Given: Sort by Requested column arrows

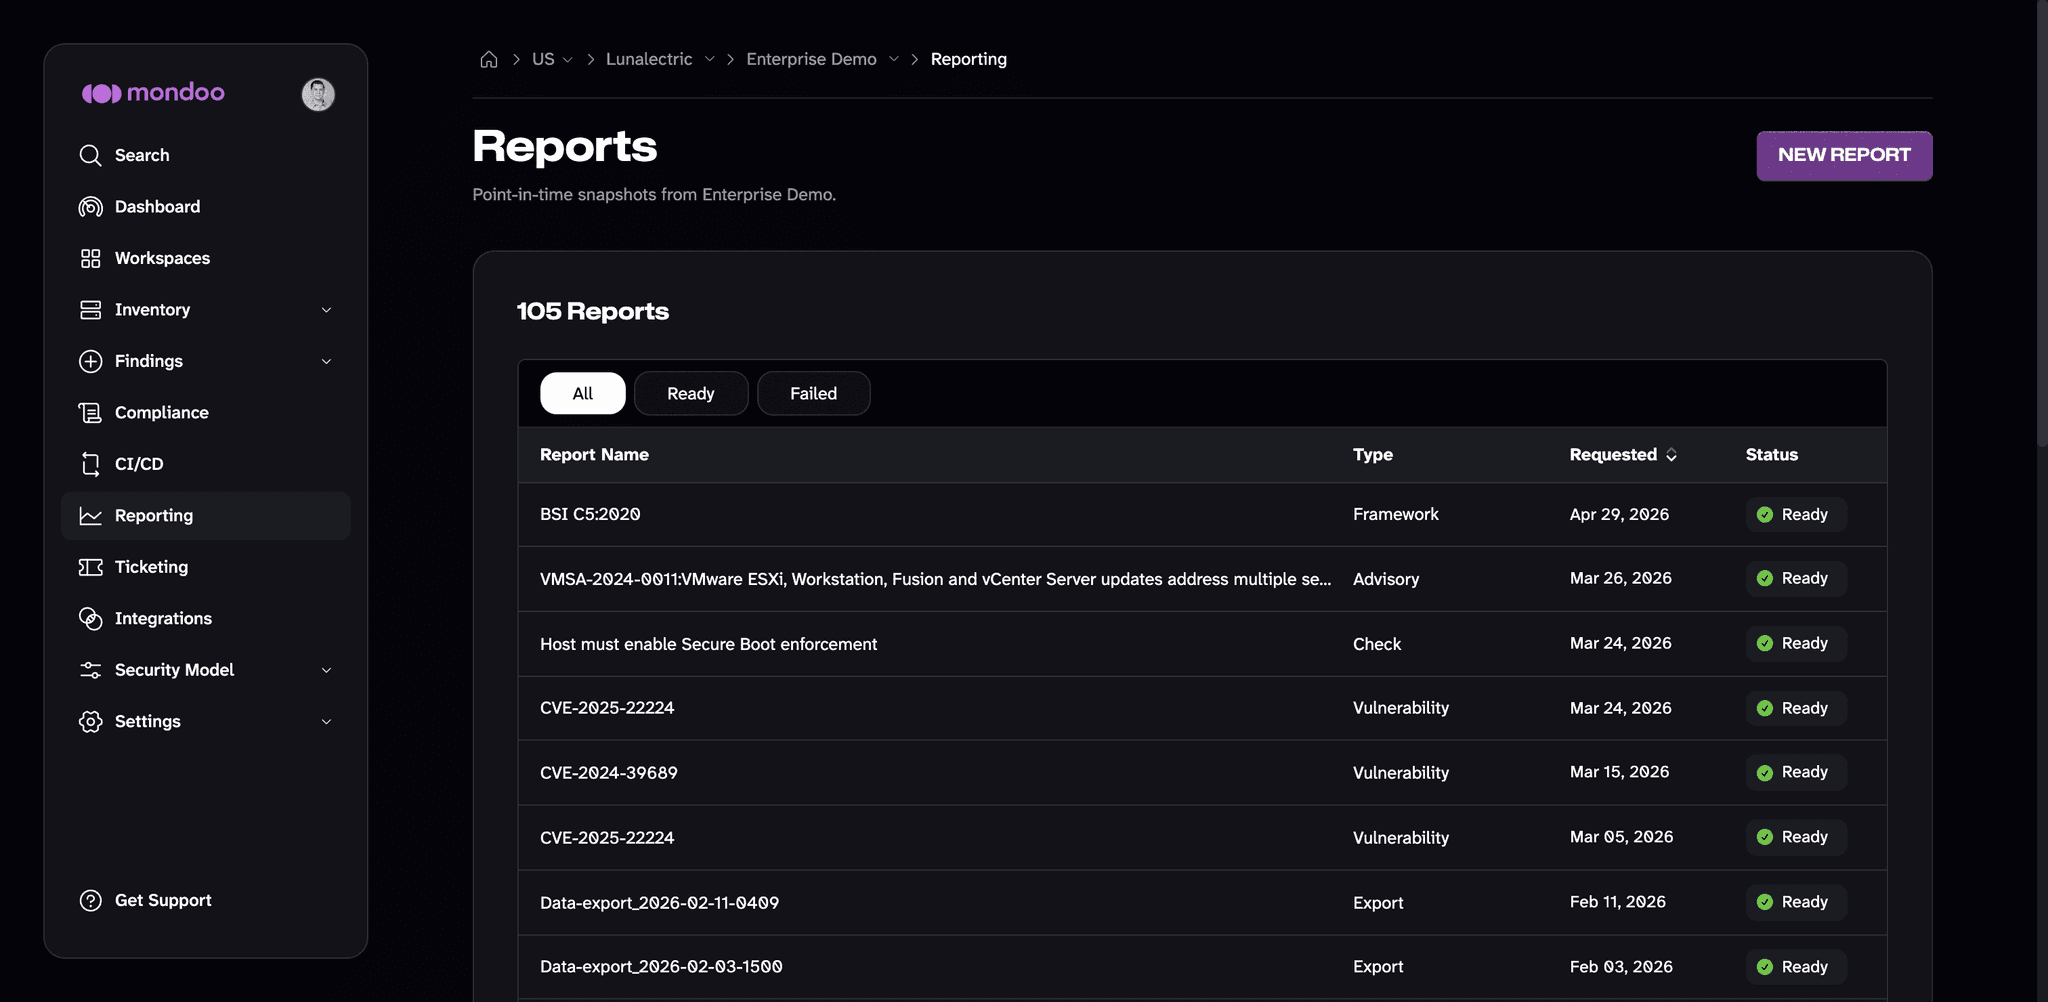Looking at the screenshot, I should pos(1671,455).
